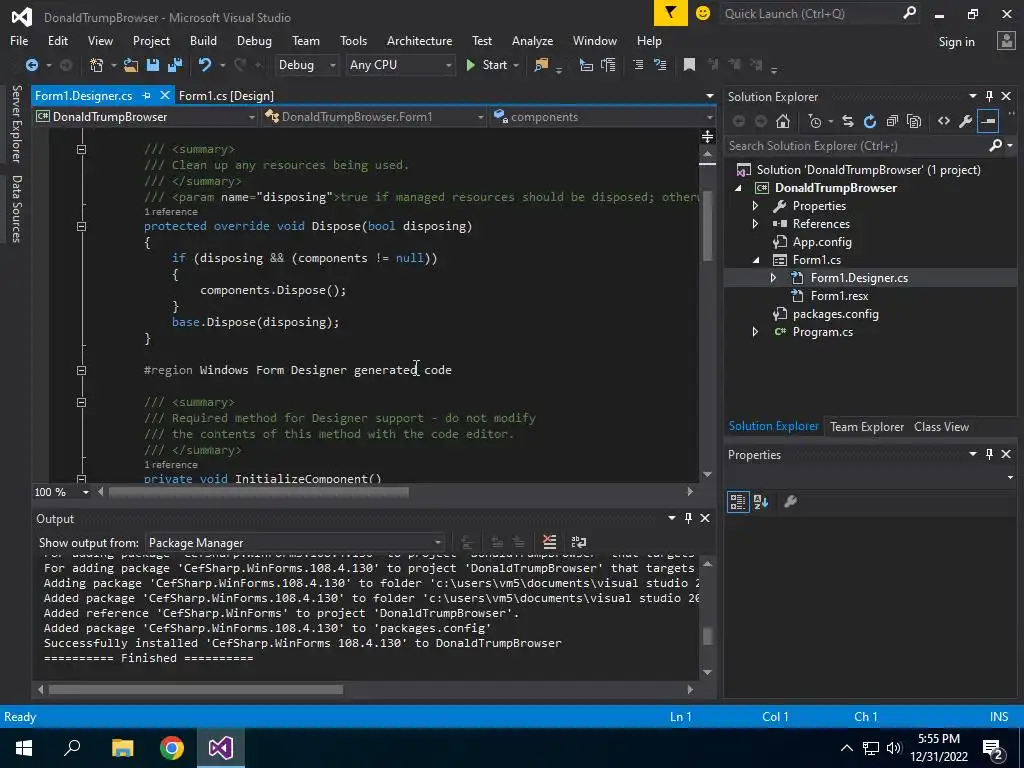Go to Solution Explorer Home view
The width and height of the screenshot is (1024, 768).
coord(783,121)
